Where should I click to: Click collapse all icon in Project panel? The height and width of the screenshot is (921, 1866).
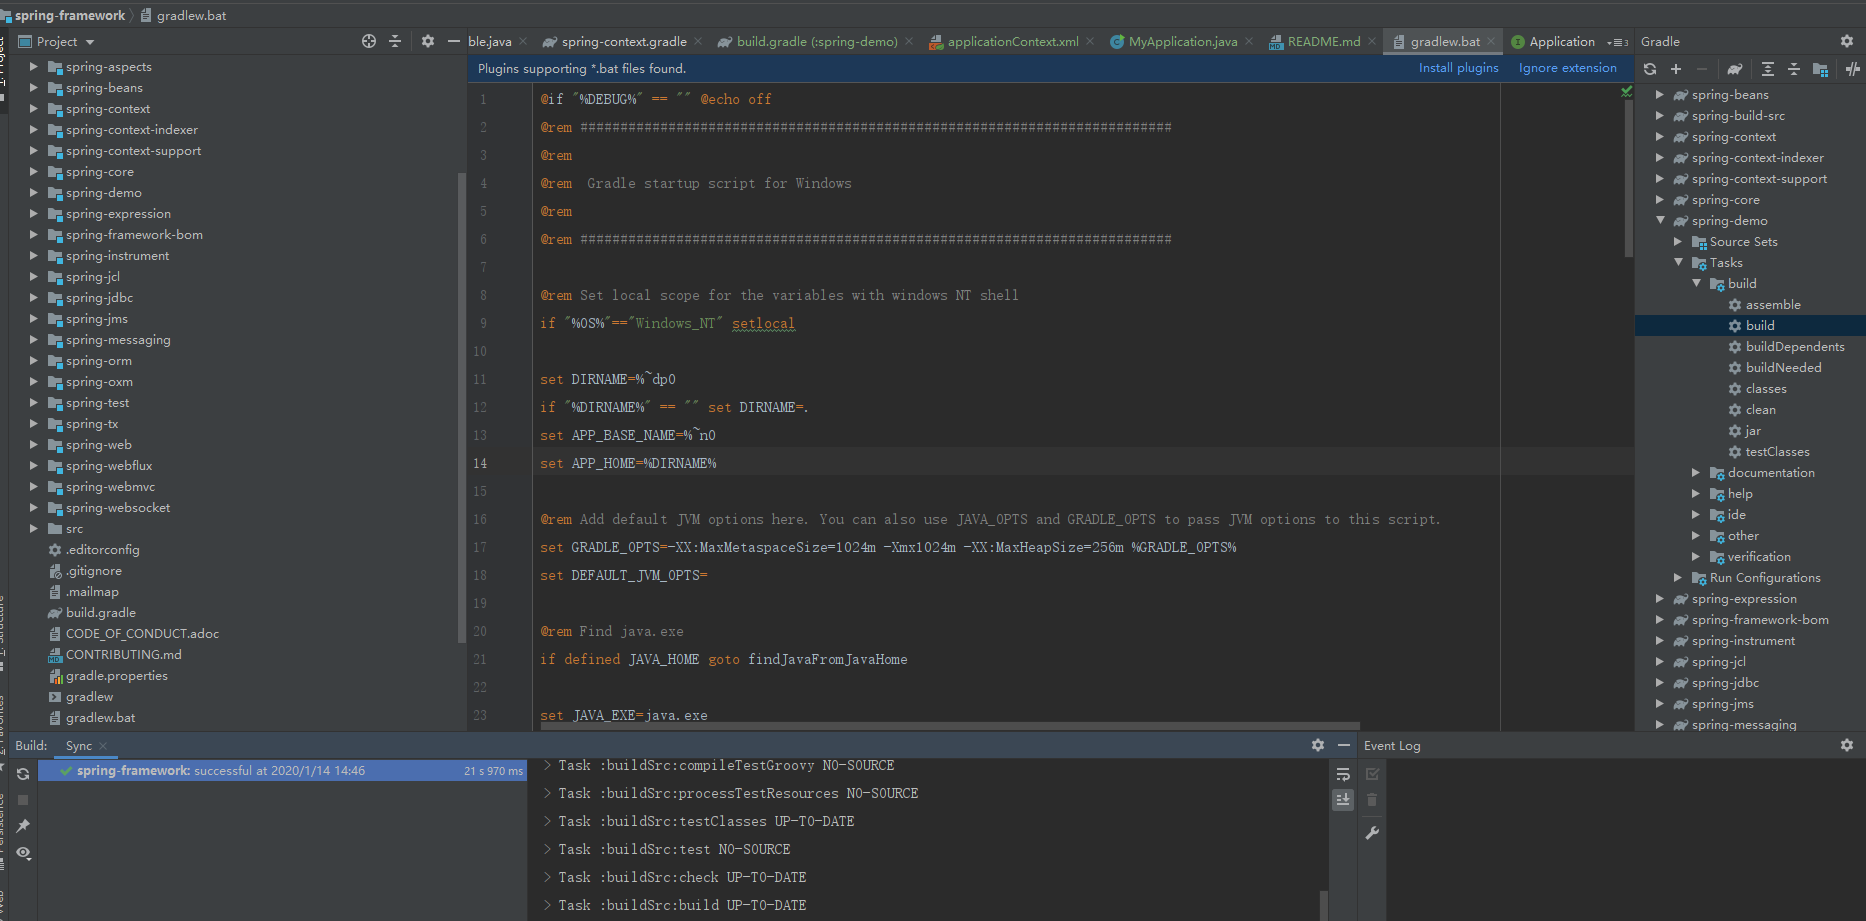pos(395,41)
